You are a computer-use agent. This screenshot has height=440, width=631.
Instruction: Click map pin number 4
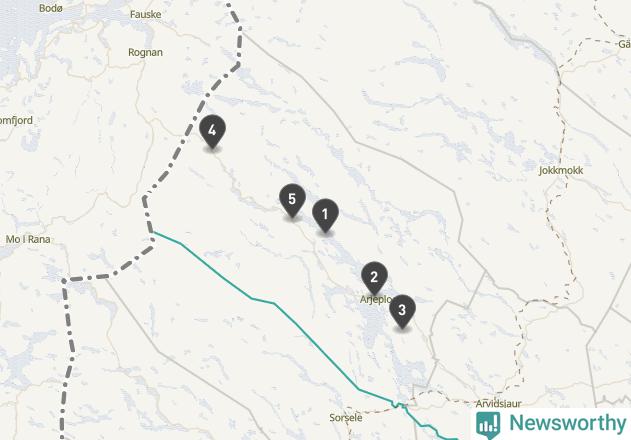212,131
